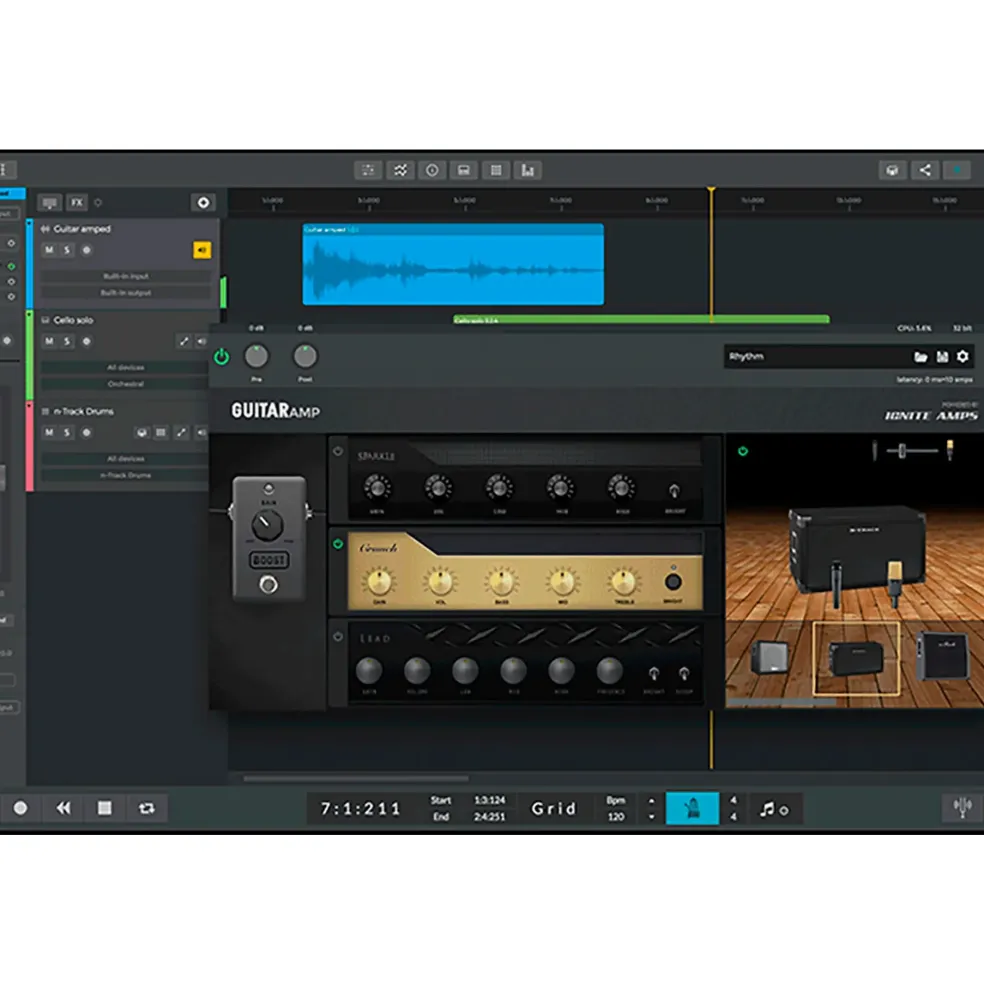Solo the Guitar amped track
Image resolution: width=984 pixels, height=985 pixels.
click(67, 250)
